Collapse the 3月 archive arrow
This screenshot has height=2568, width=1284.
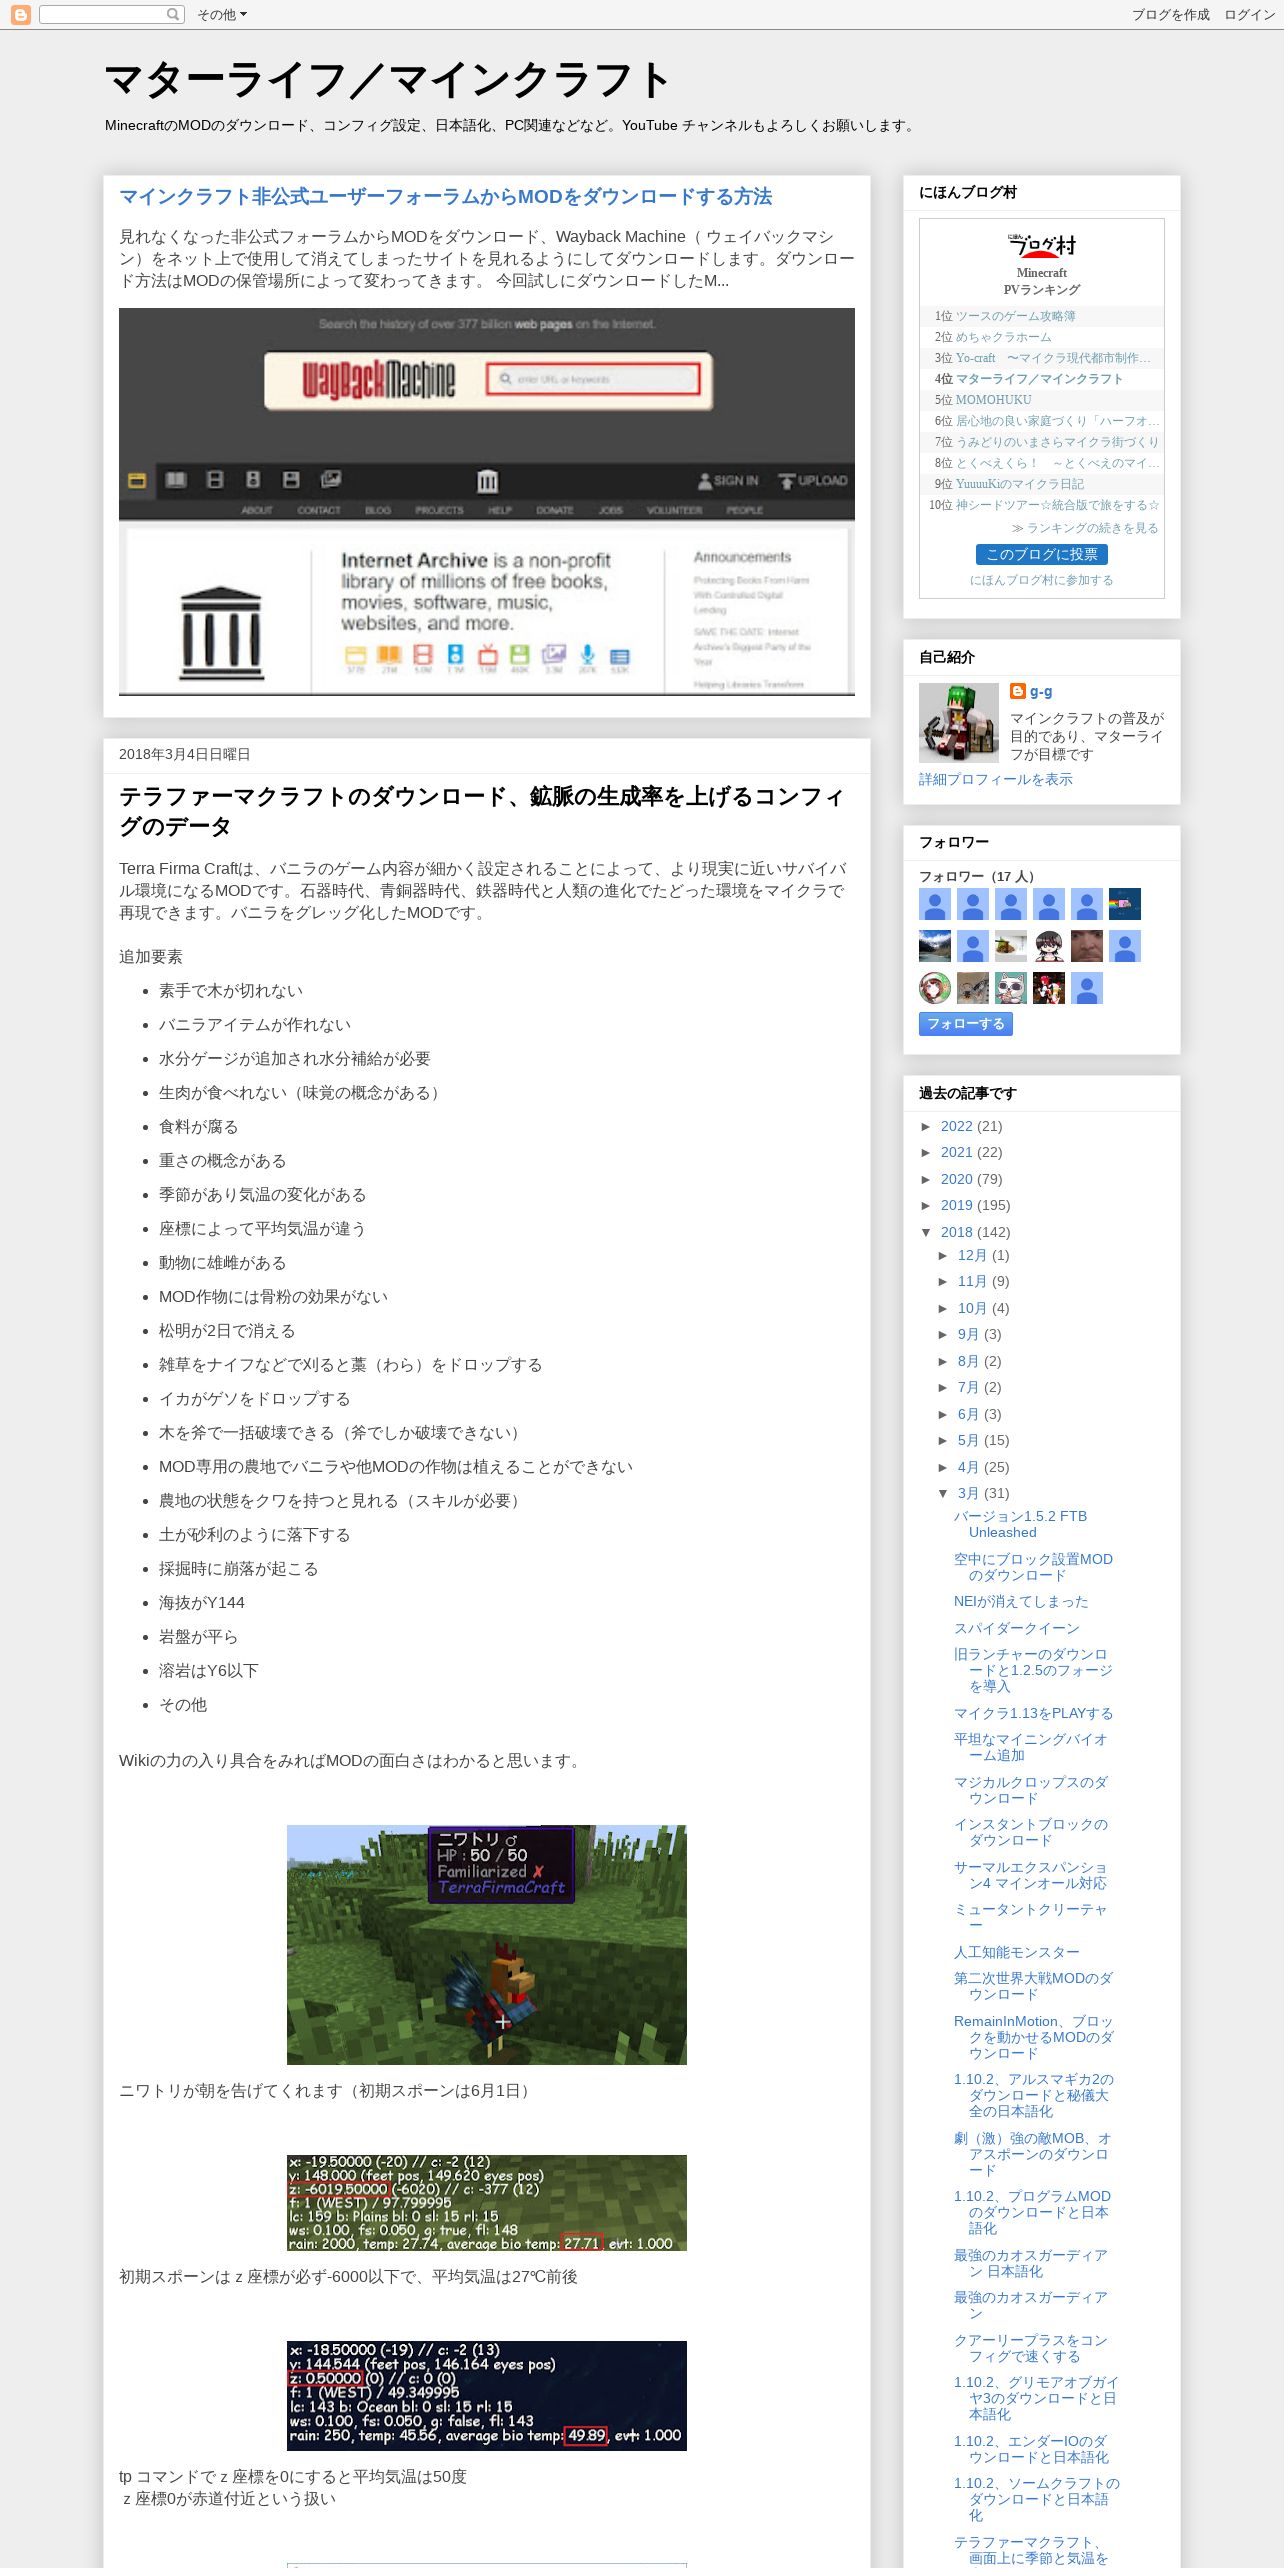[943, 1493]
